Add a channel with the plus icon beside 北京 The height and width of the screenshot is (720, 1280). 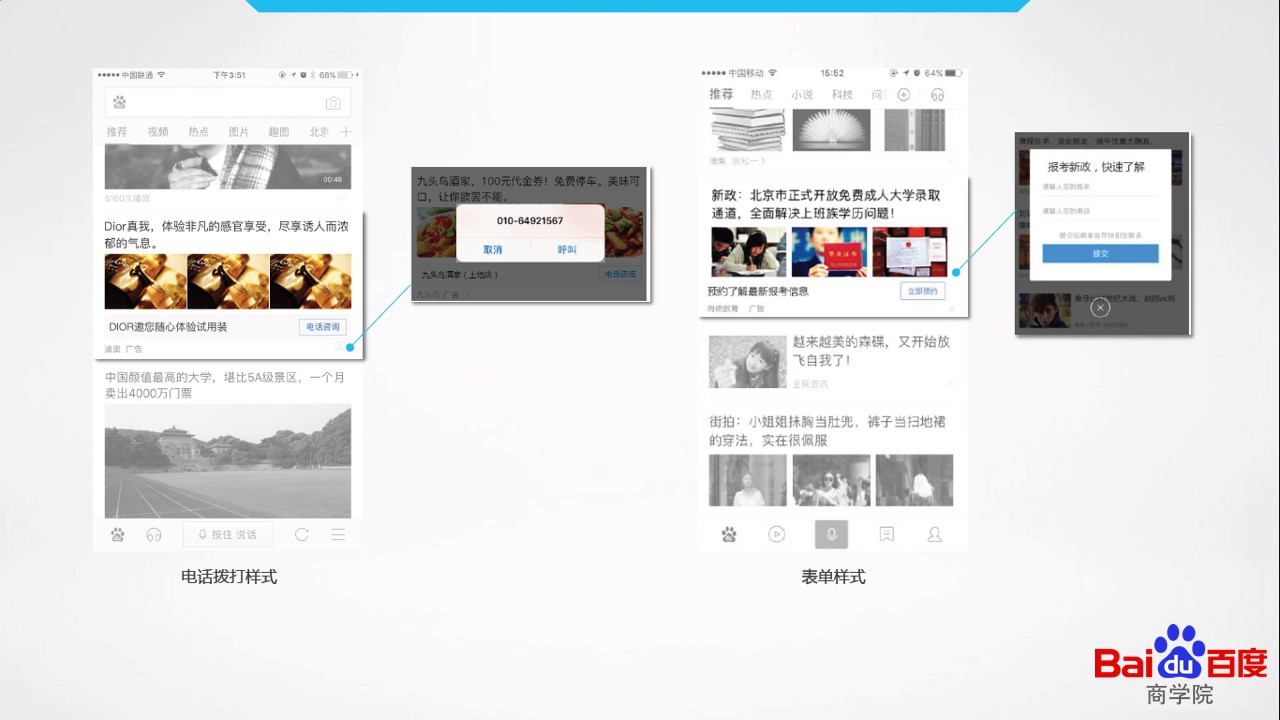click(346, 132)
